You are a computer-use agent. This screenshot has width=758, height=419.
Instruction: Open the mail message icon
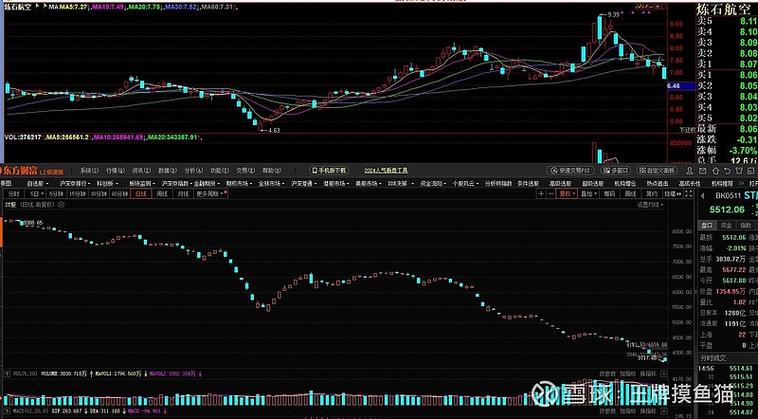point(702,171)
